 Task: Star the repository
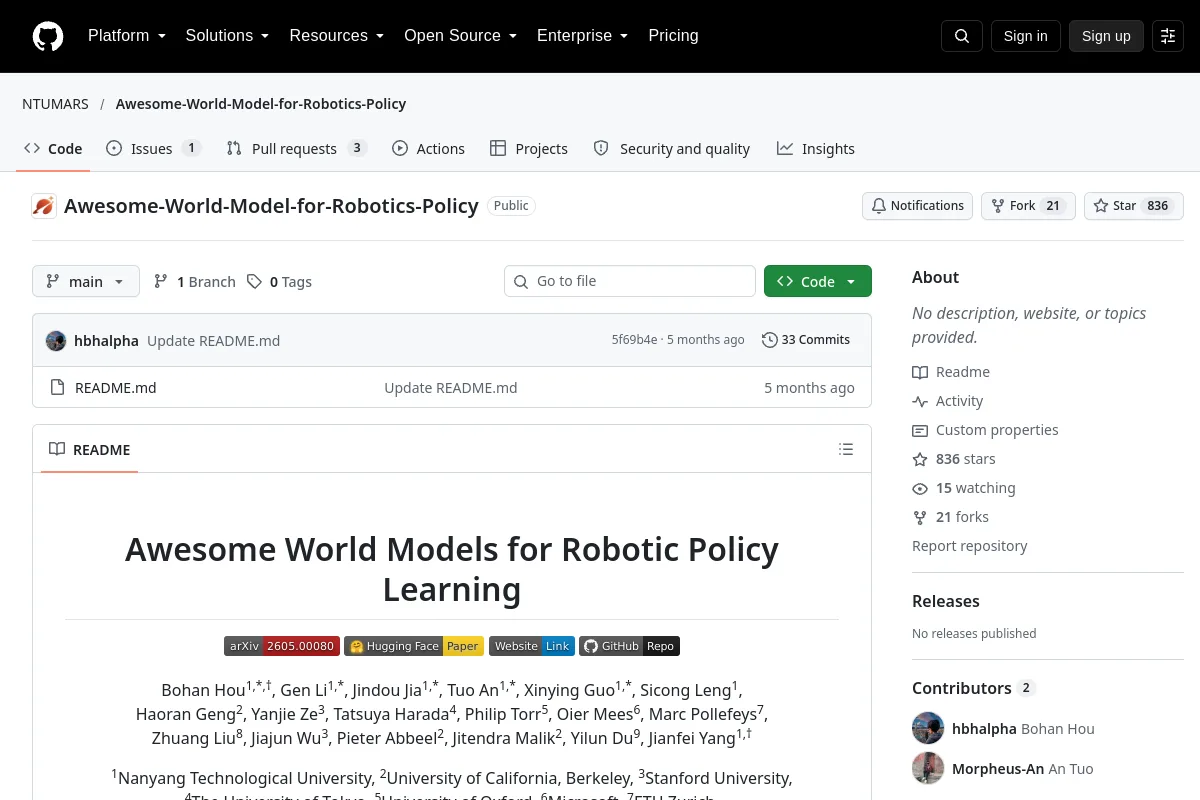click(1134, 206)
